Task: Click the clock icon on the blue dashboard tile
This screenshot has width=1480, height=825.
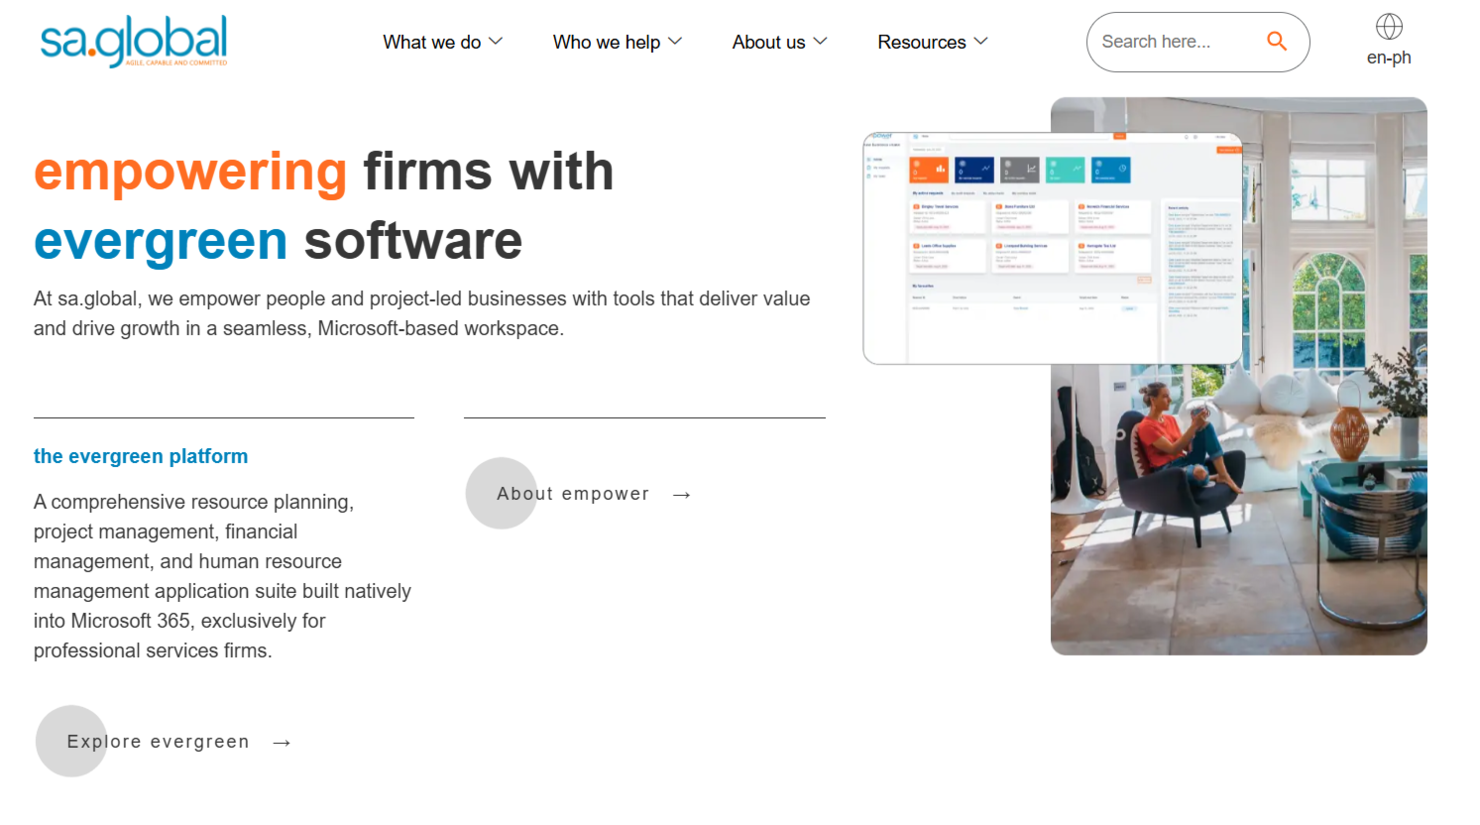Action: pyautogui.click(x=1122, y=167)
